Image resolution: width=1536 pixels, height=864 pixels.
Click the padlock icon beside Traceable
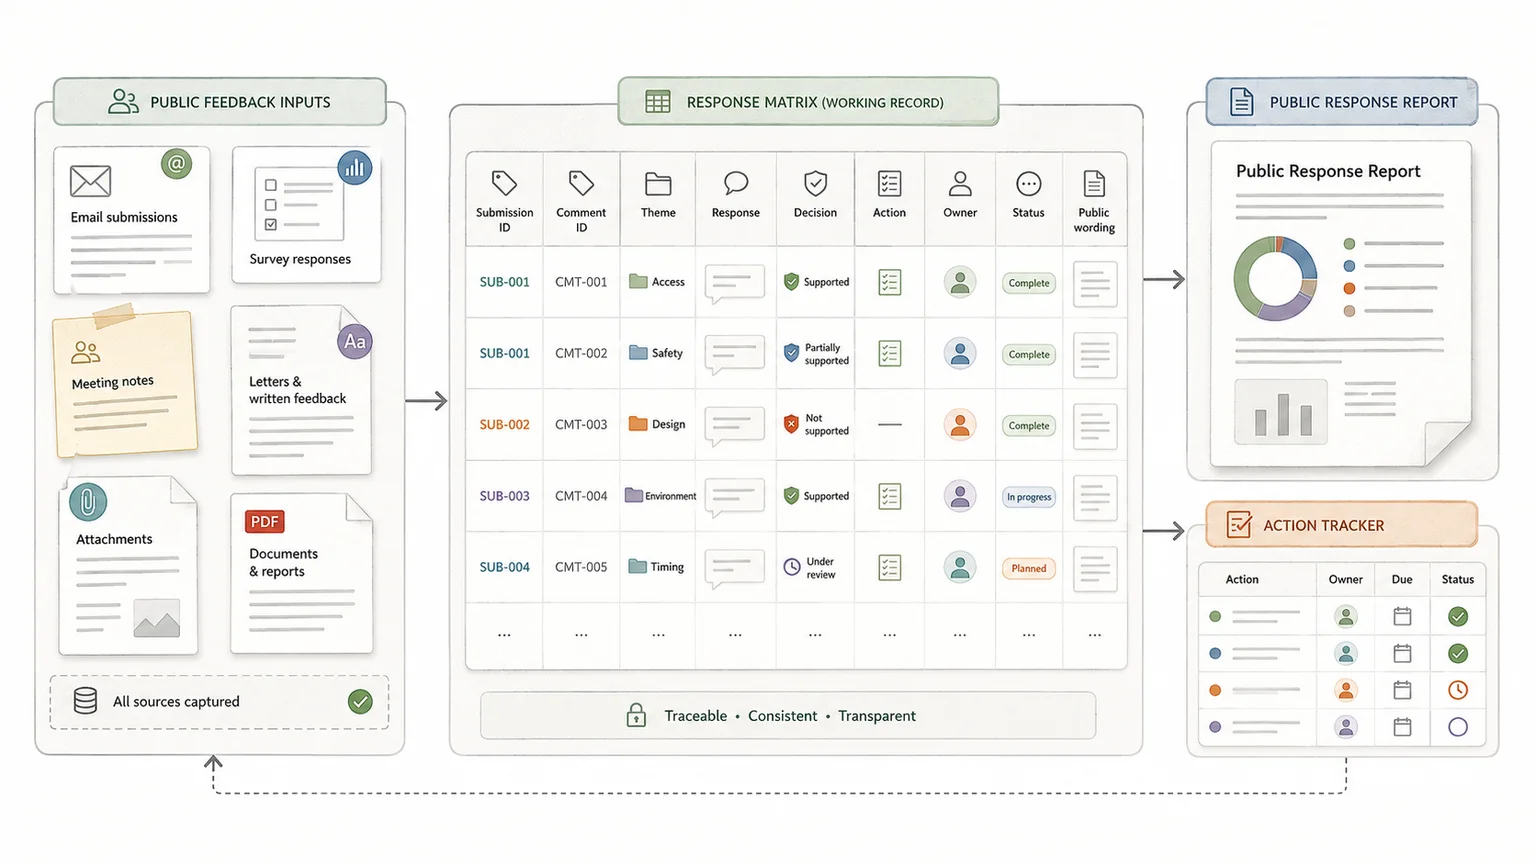point(636,714)
